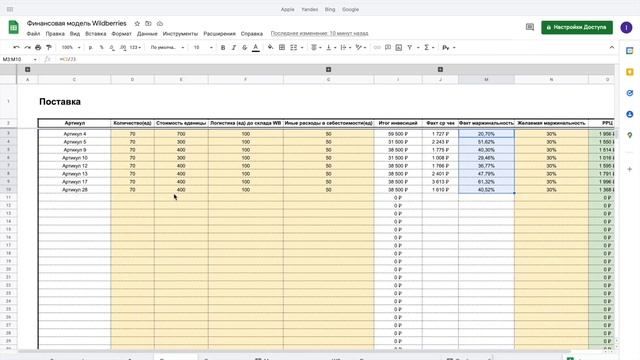The image size is (640, 360).
Task: Open the text rotation dropdown
Action: (361, 47)
